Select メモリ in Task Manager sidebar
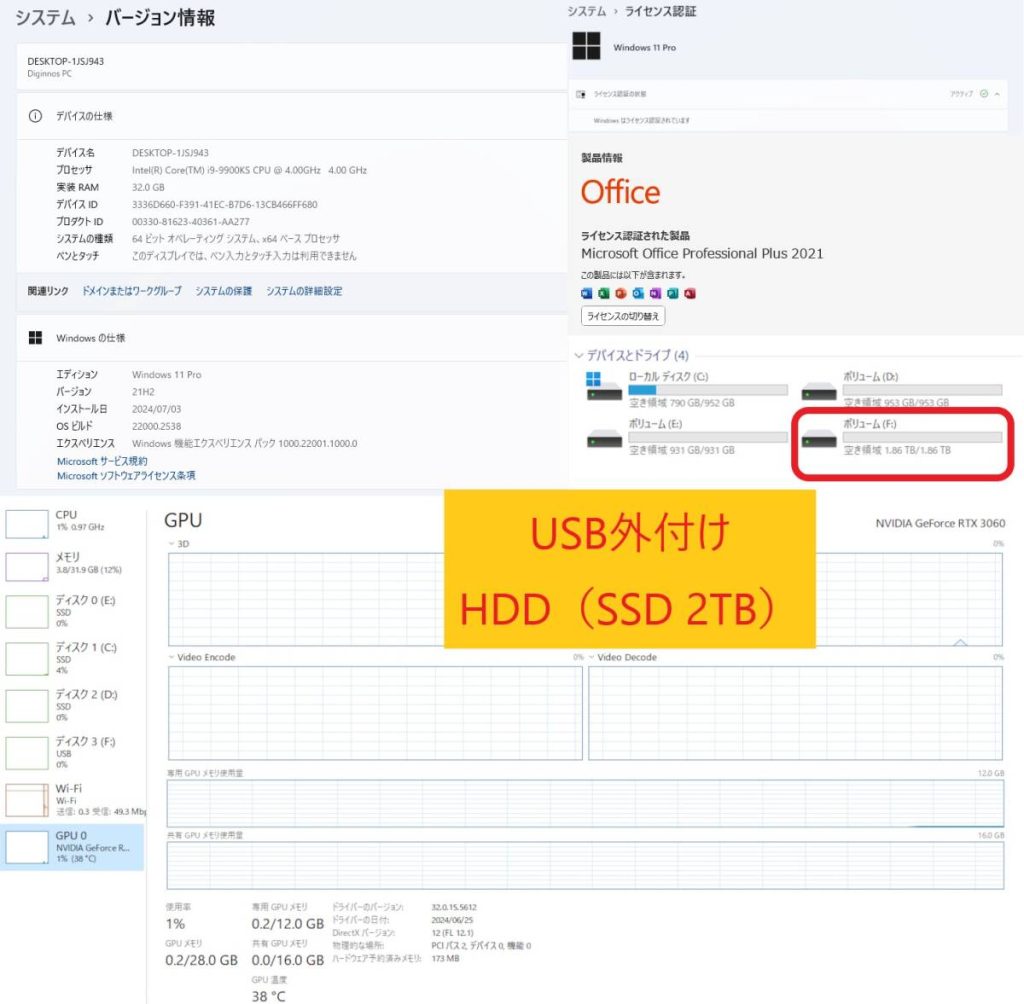 pyautogui.click(x=72, y=566)
